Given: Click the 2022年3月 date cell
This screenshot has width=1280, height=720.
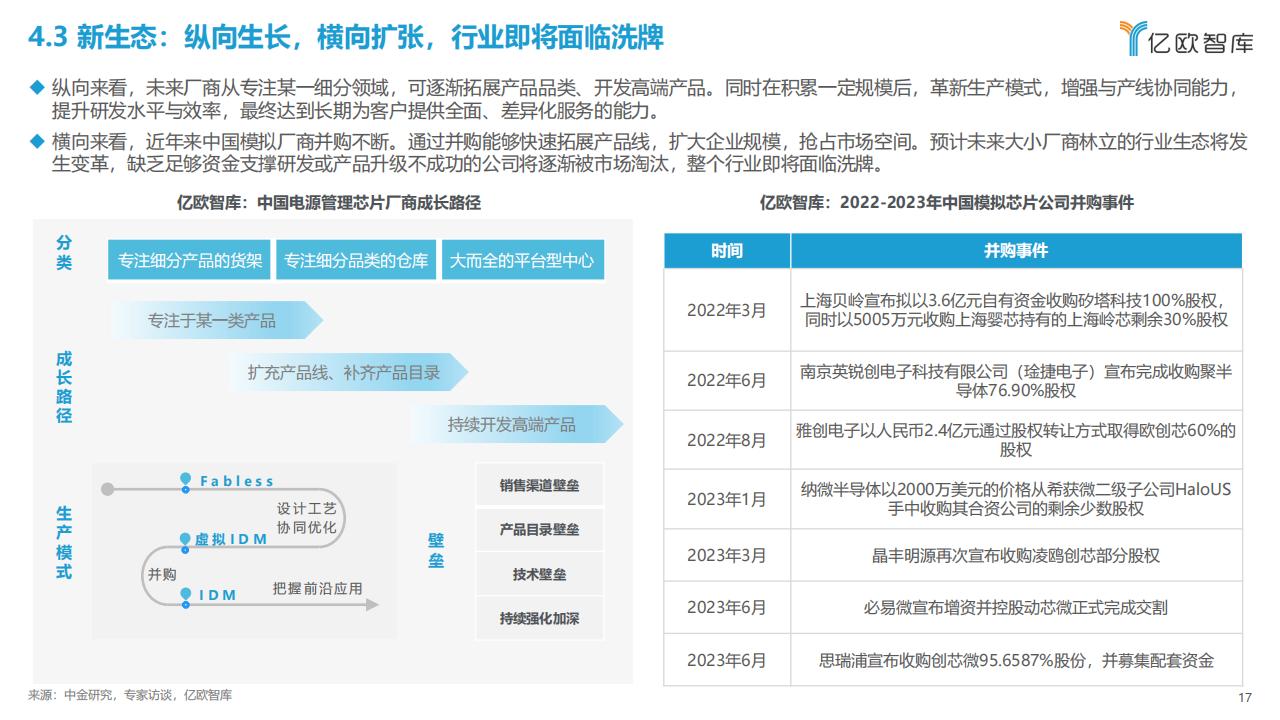Looking at the screenshot, I should coord(727,310).
